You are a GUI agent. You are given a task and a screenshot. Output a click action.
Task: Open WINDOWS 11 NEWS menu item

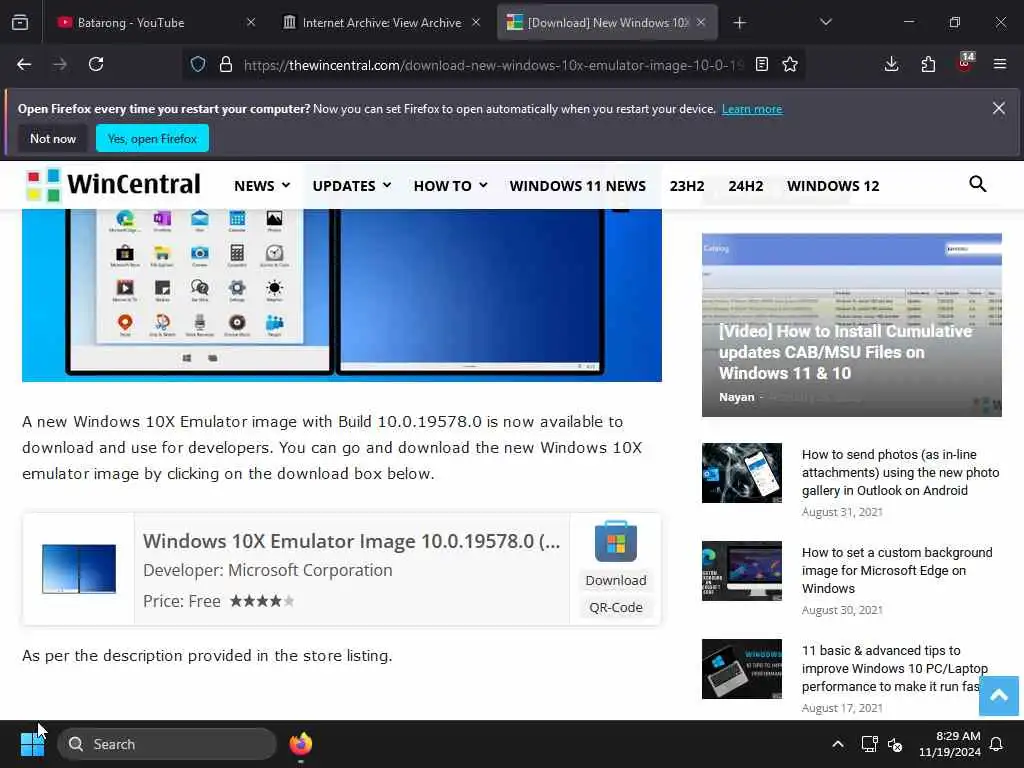(x=578, y=185)
